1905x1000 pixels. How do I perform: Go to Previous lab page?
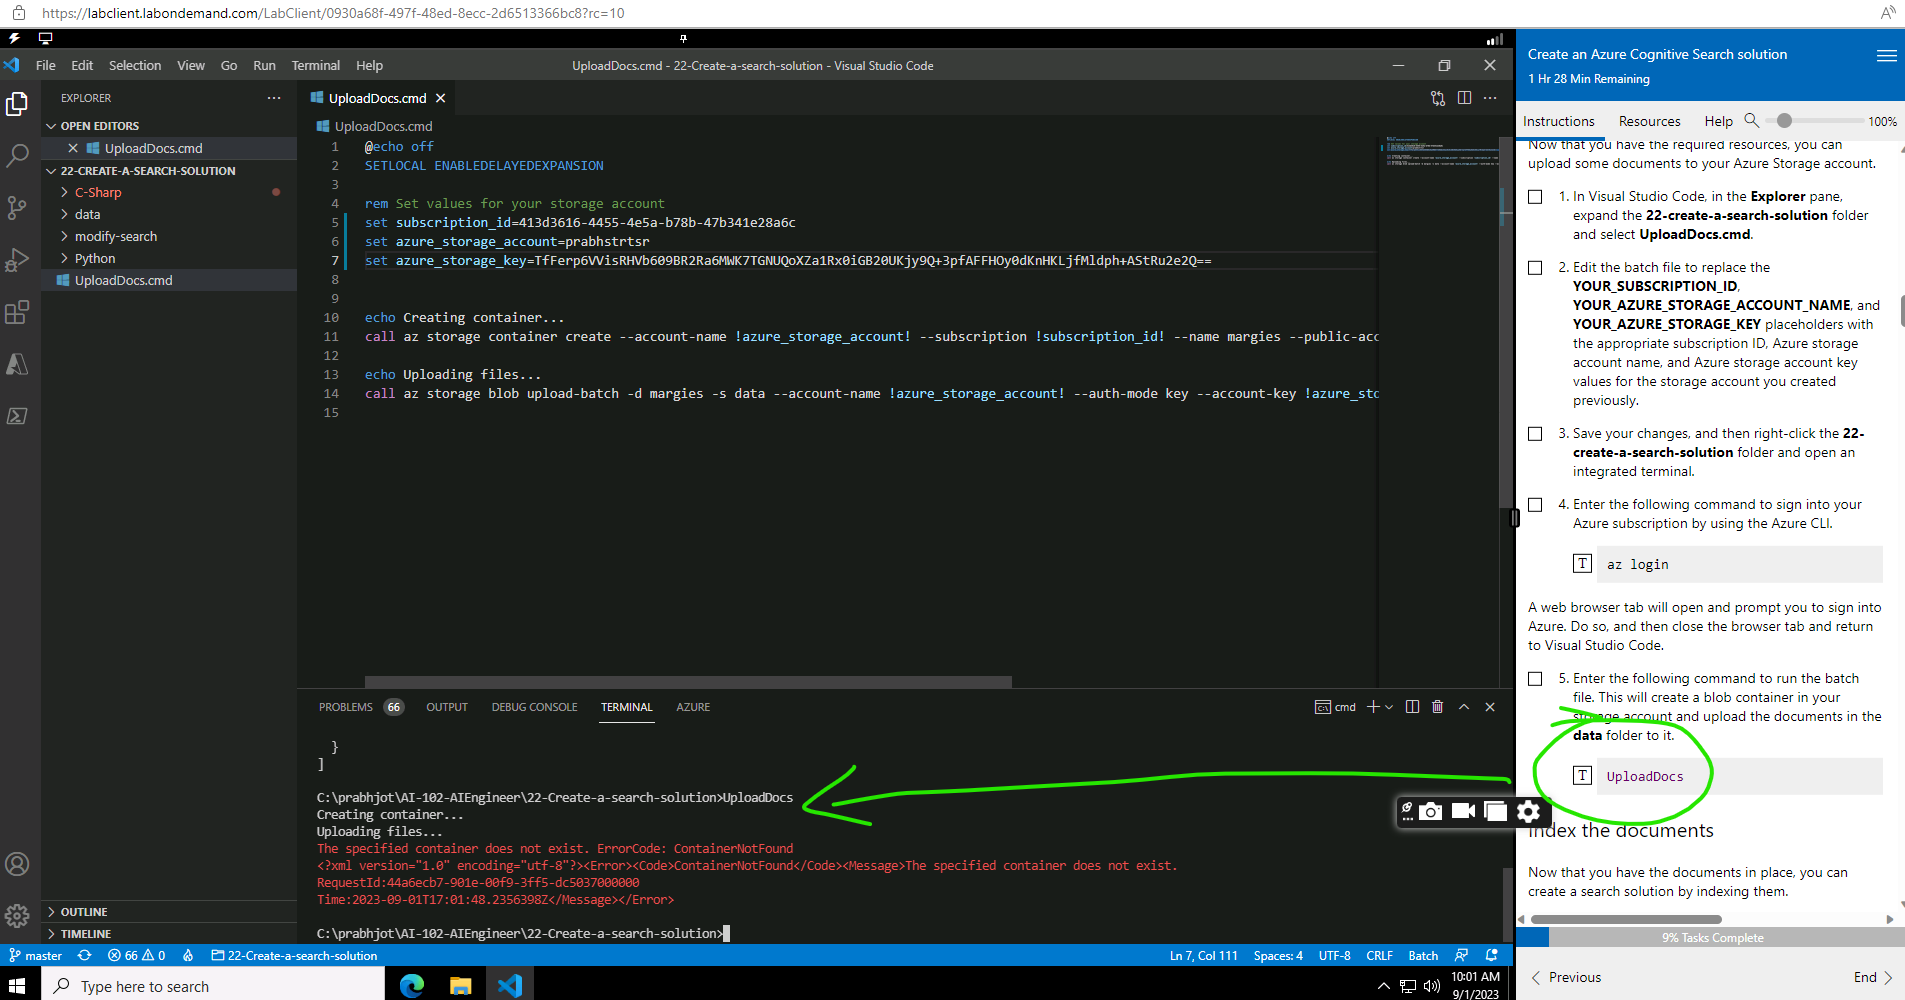pyautogui.click(x=1566, y=977)
